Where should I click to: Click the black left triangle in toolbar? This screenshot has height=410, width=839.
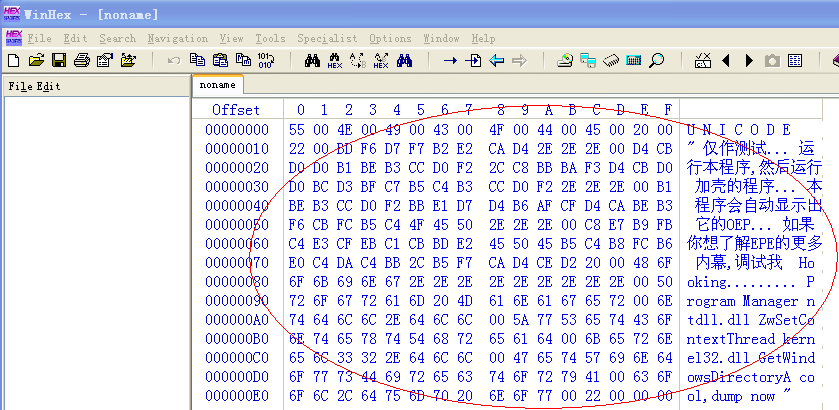726,61
